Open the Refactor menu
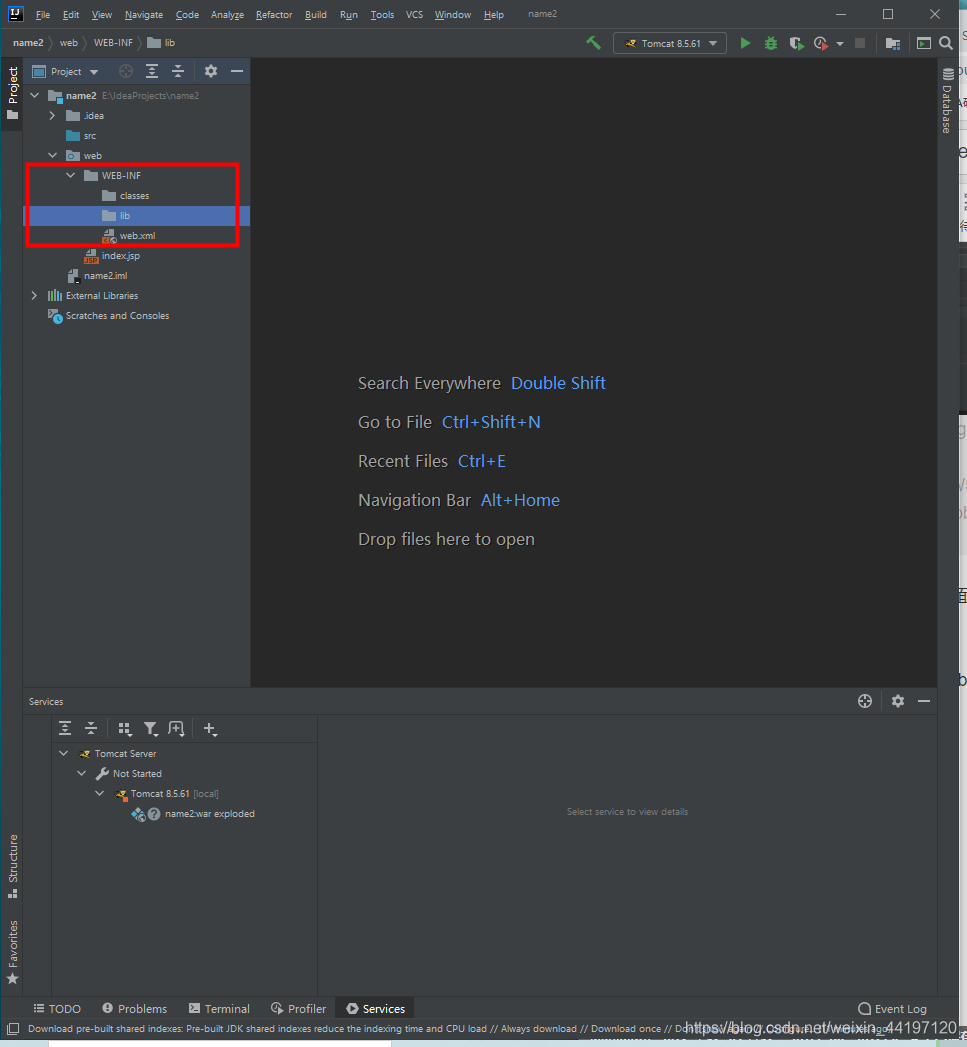 (x=273, y=15)
